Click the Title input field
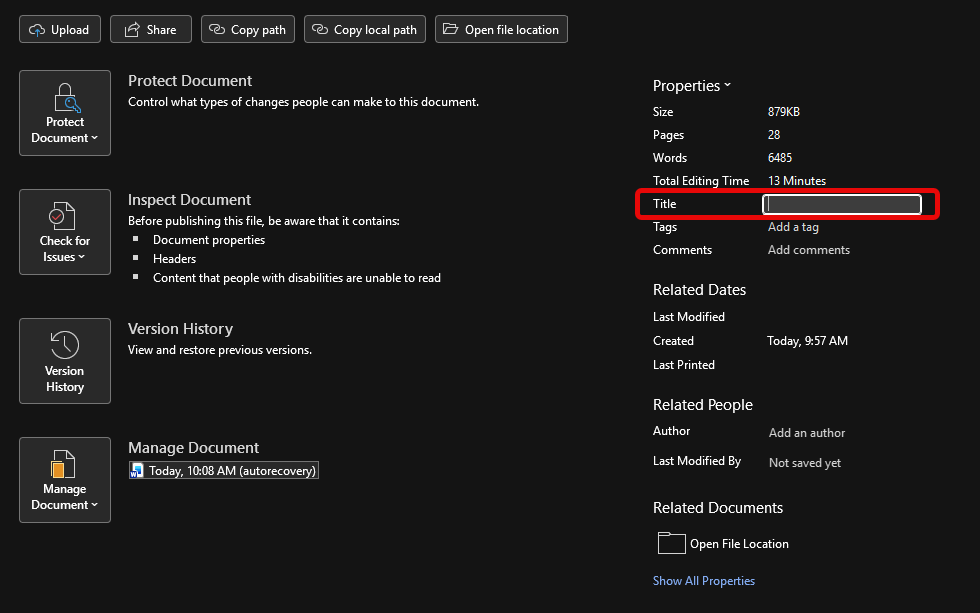Image resolution: width=980 pixels, height=613 pixels. click(x=841, y=204)
